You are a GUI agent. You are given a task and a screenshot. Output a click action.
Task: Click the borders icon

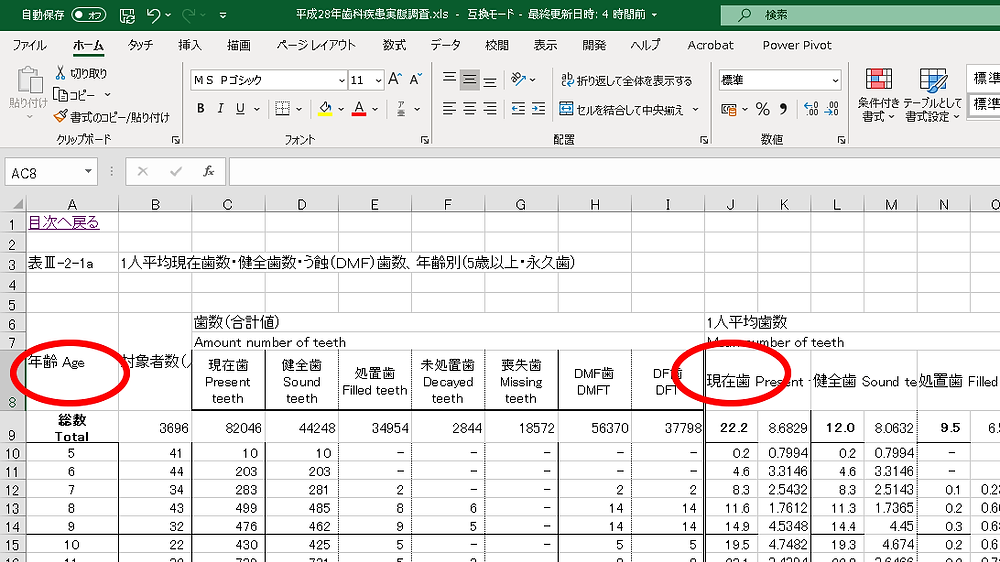283,108
